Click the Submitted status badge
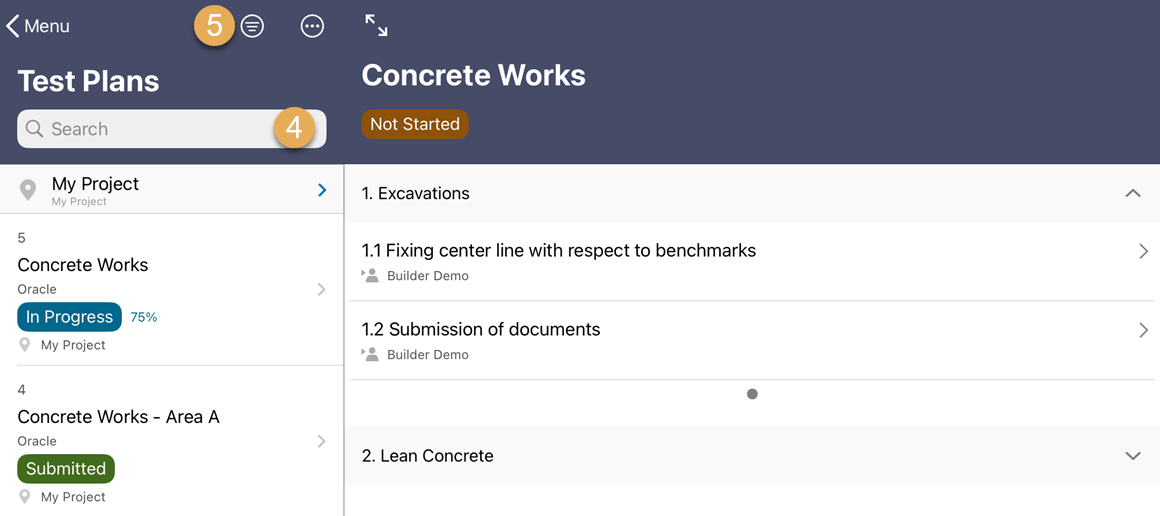The height and width of the screenshot is (516, 1160). [66, 469]
